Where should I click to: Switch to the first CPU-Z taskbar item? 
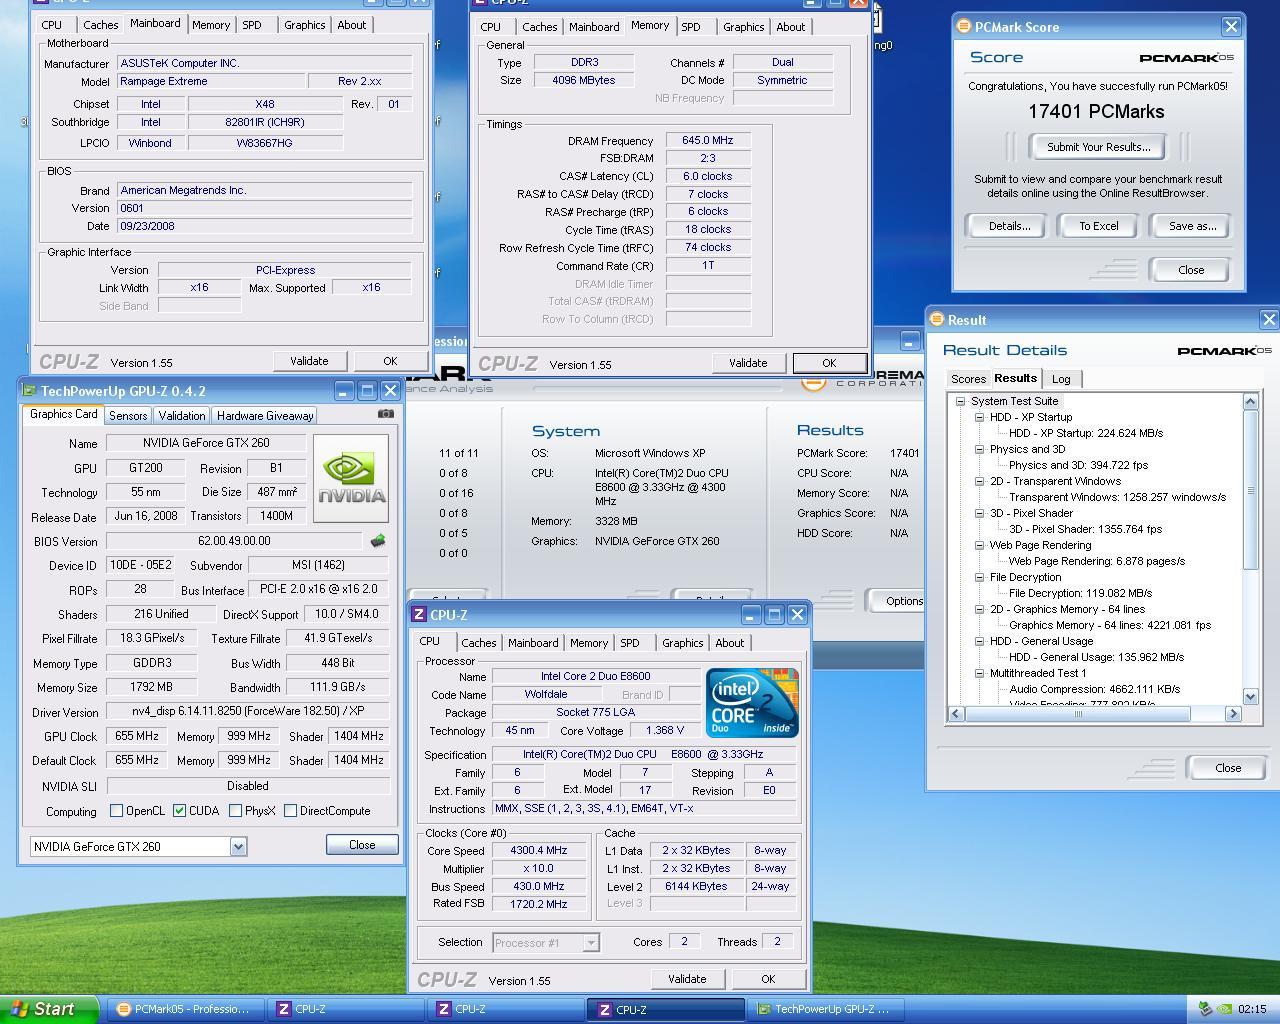pos(347,1009)
